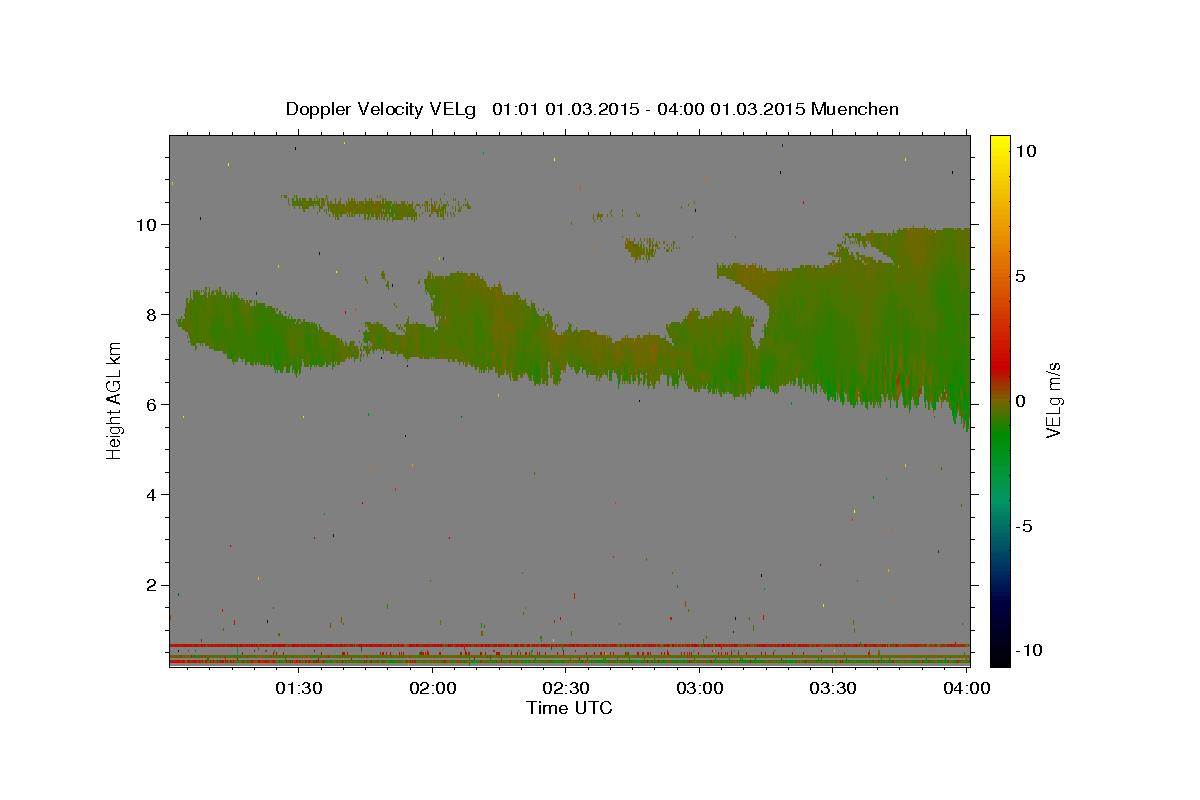Click the colorbar top label 10
Image resolution: width=1200 pixels, height=800 pixels.
(x=1025, y=151)
